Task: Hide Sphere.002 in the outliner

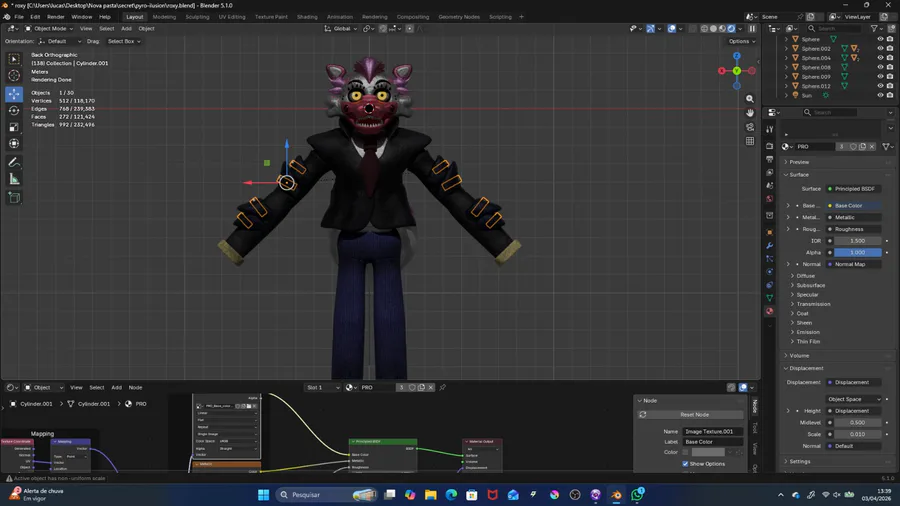Action: tap(880, 48)
